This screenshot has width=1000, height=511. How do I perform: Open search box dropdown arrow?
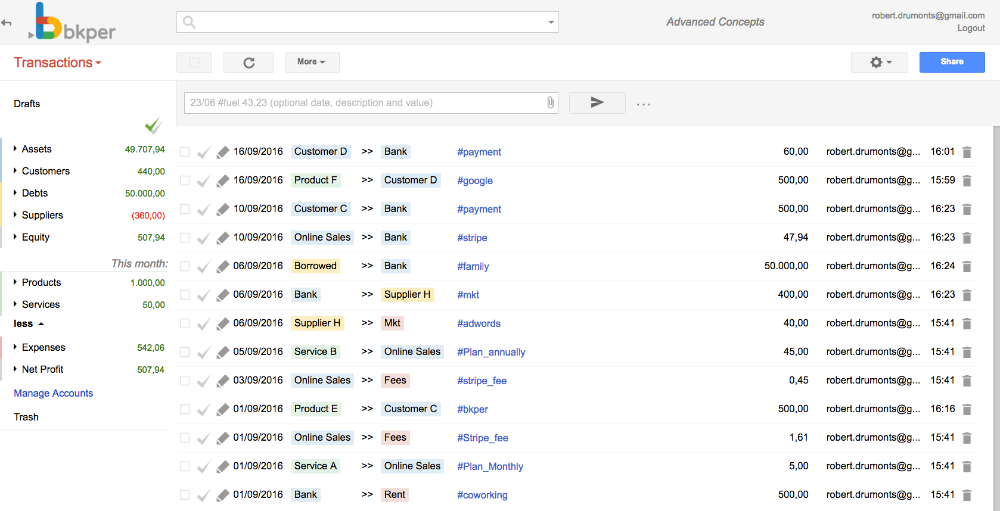pyautogui.click(x=551, y=22)
